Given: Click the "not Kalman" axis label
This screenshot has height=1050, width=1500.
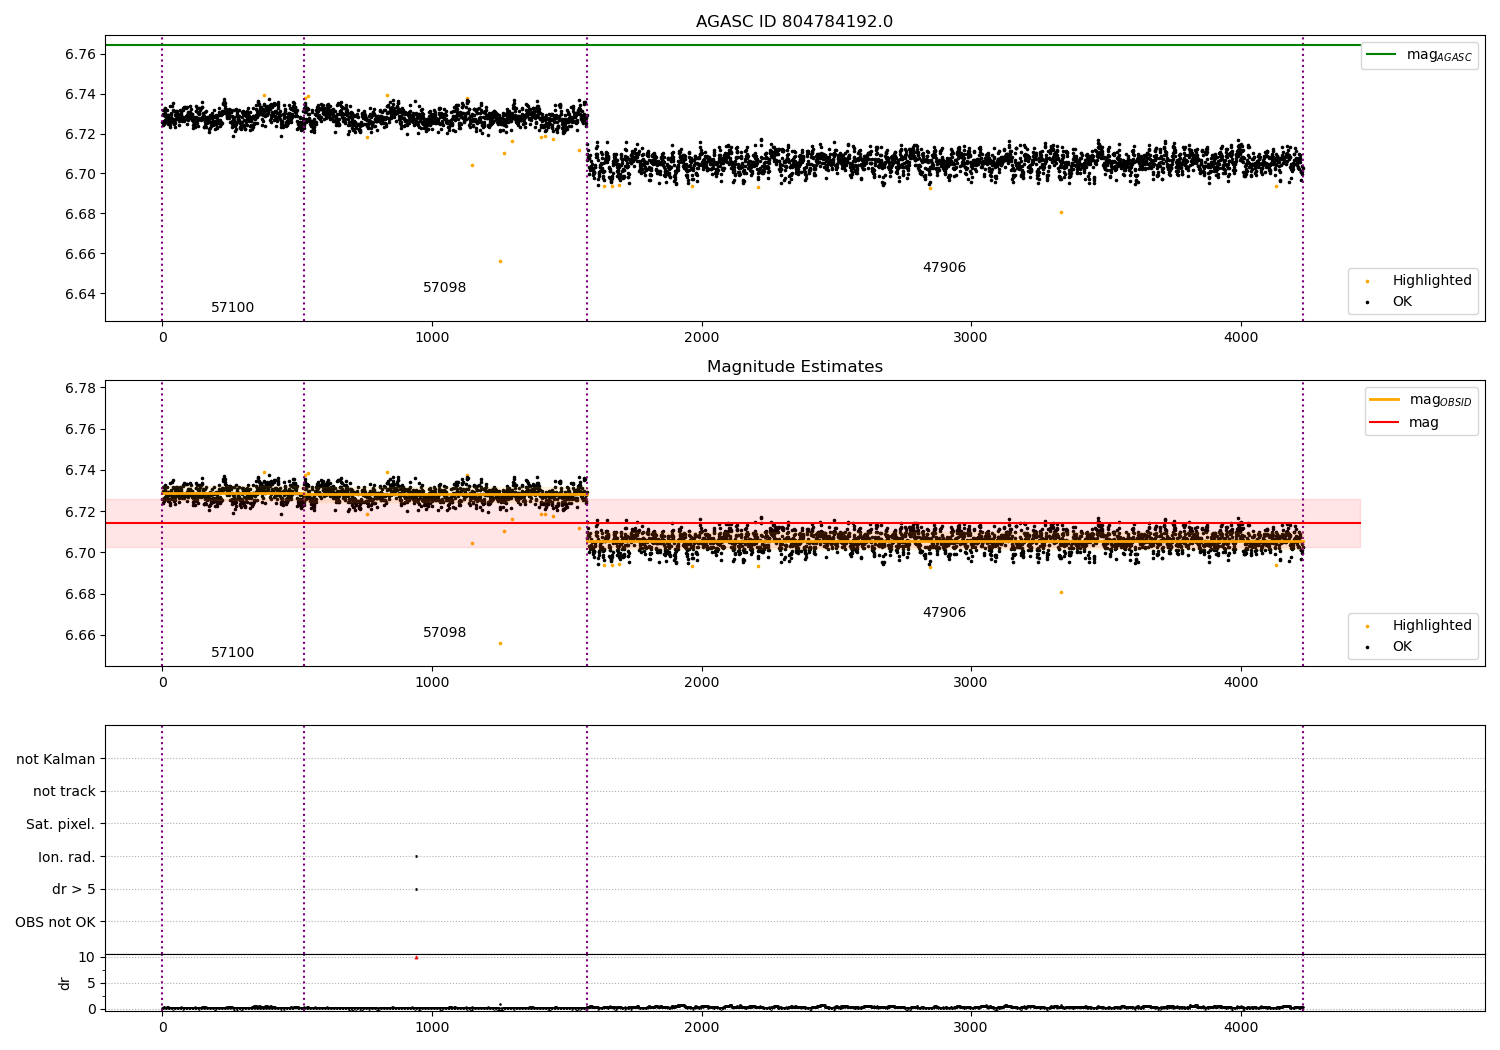Looking at the screenshot, I should point(56,759).
